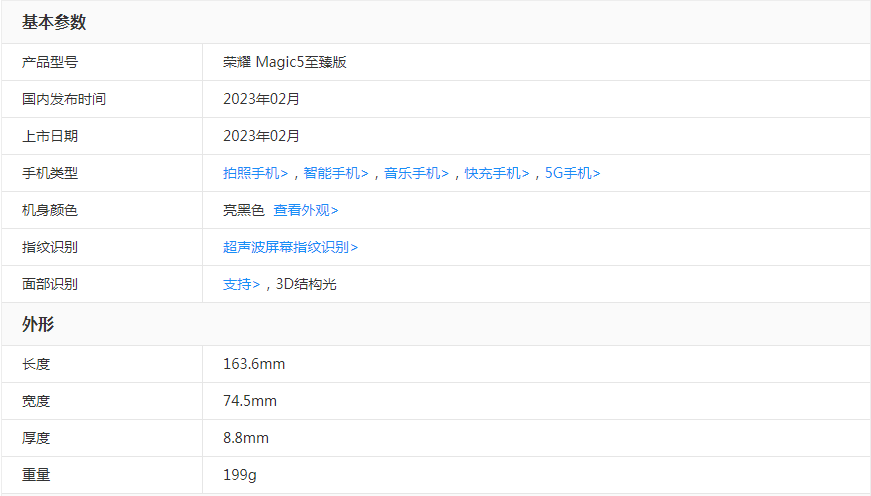Click the 亮黑色 color text
Screen dimensions: 871x496
pos(244,211)
